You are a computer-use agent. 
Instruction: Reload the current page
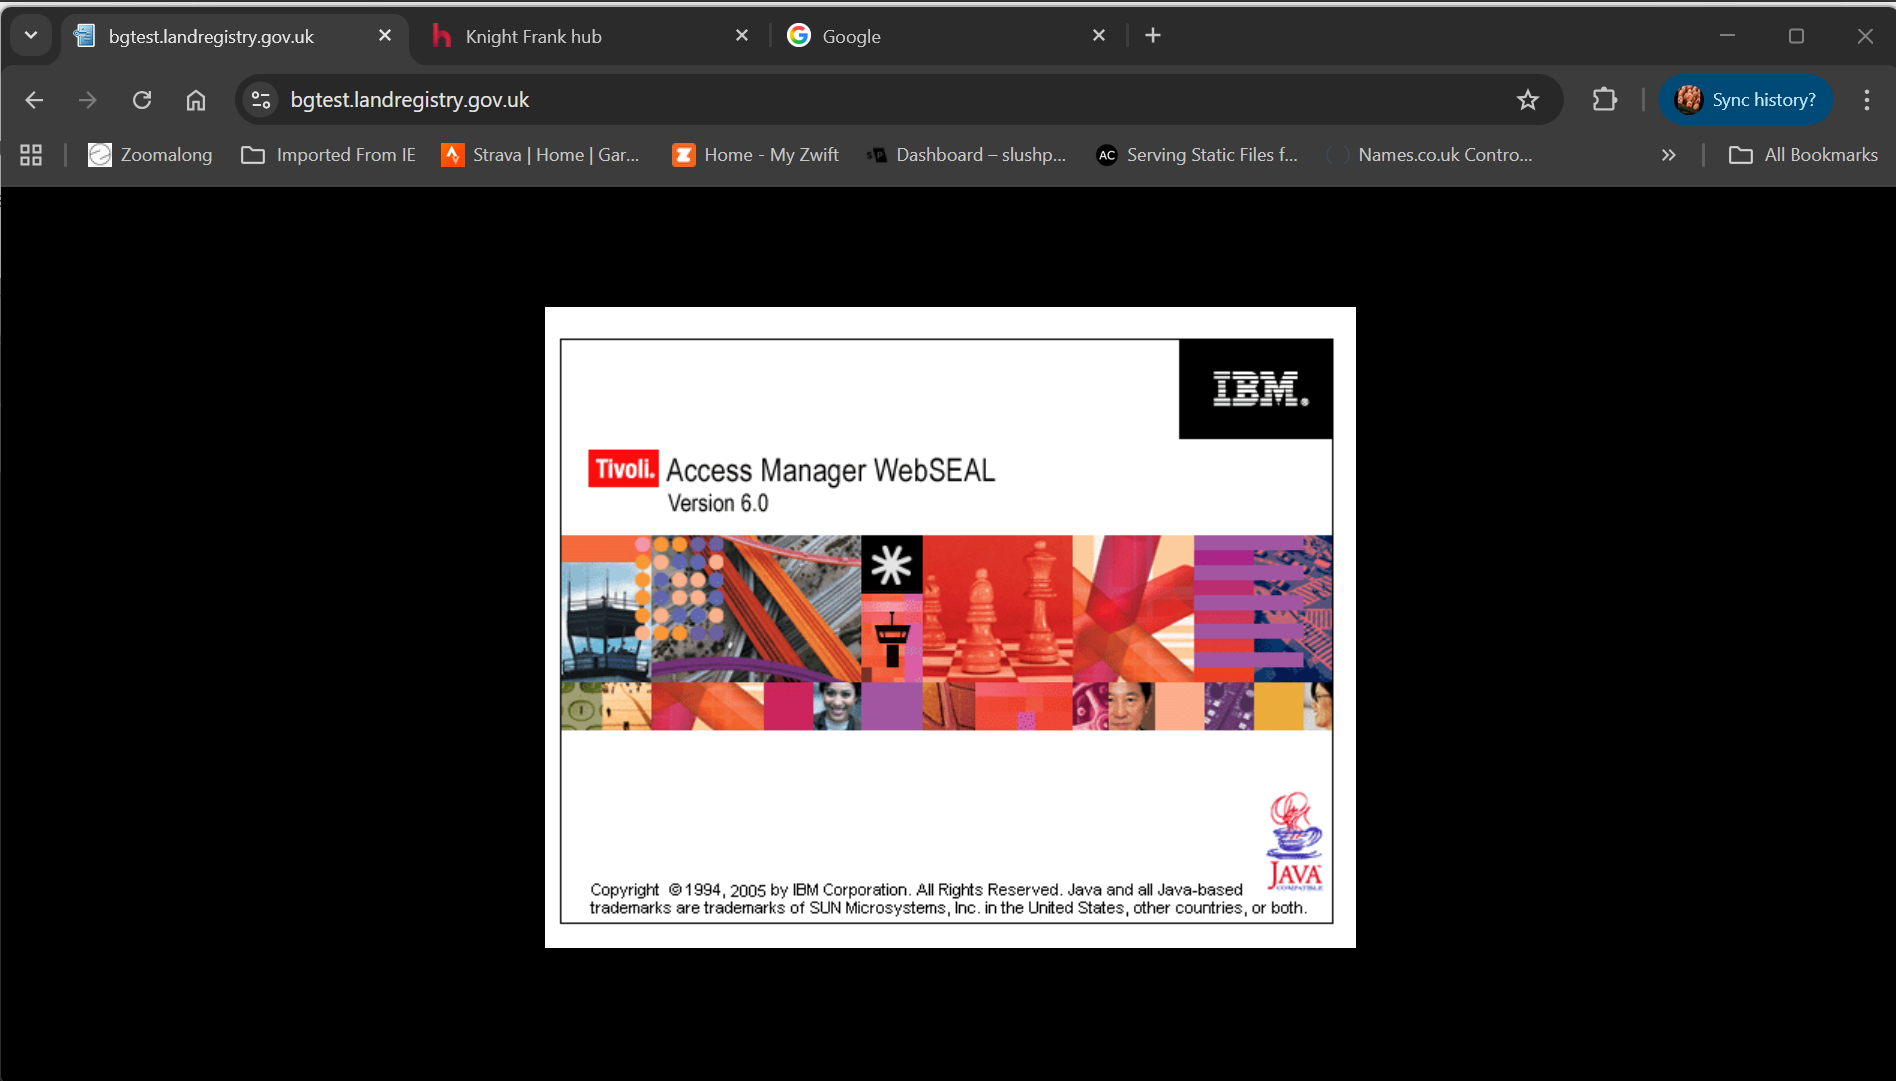coord(142,100)
